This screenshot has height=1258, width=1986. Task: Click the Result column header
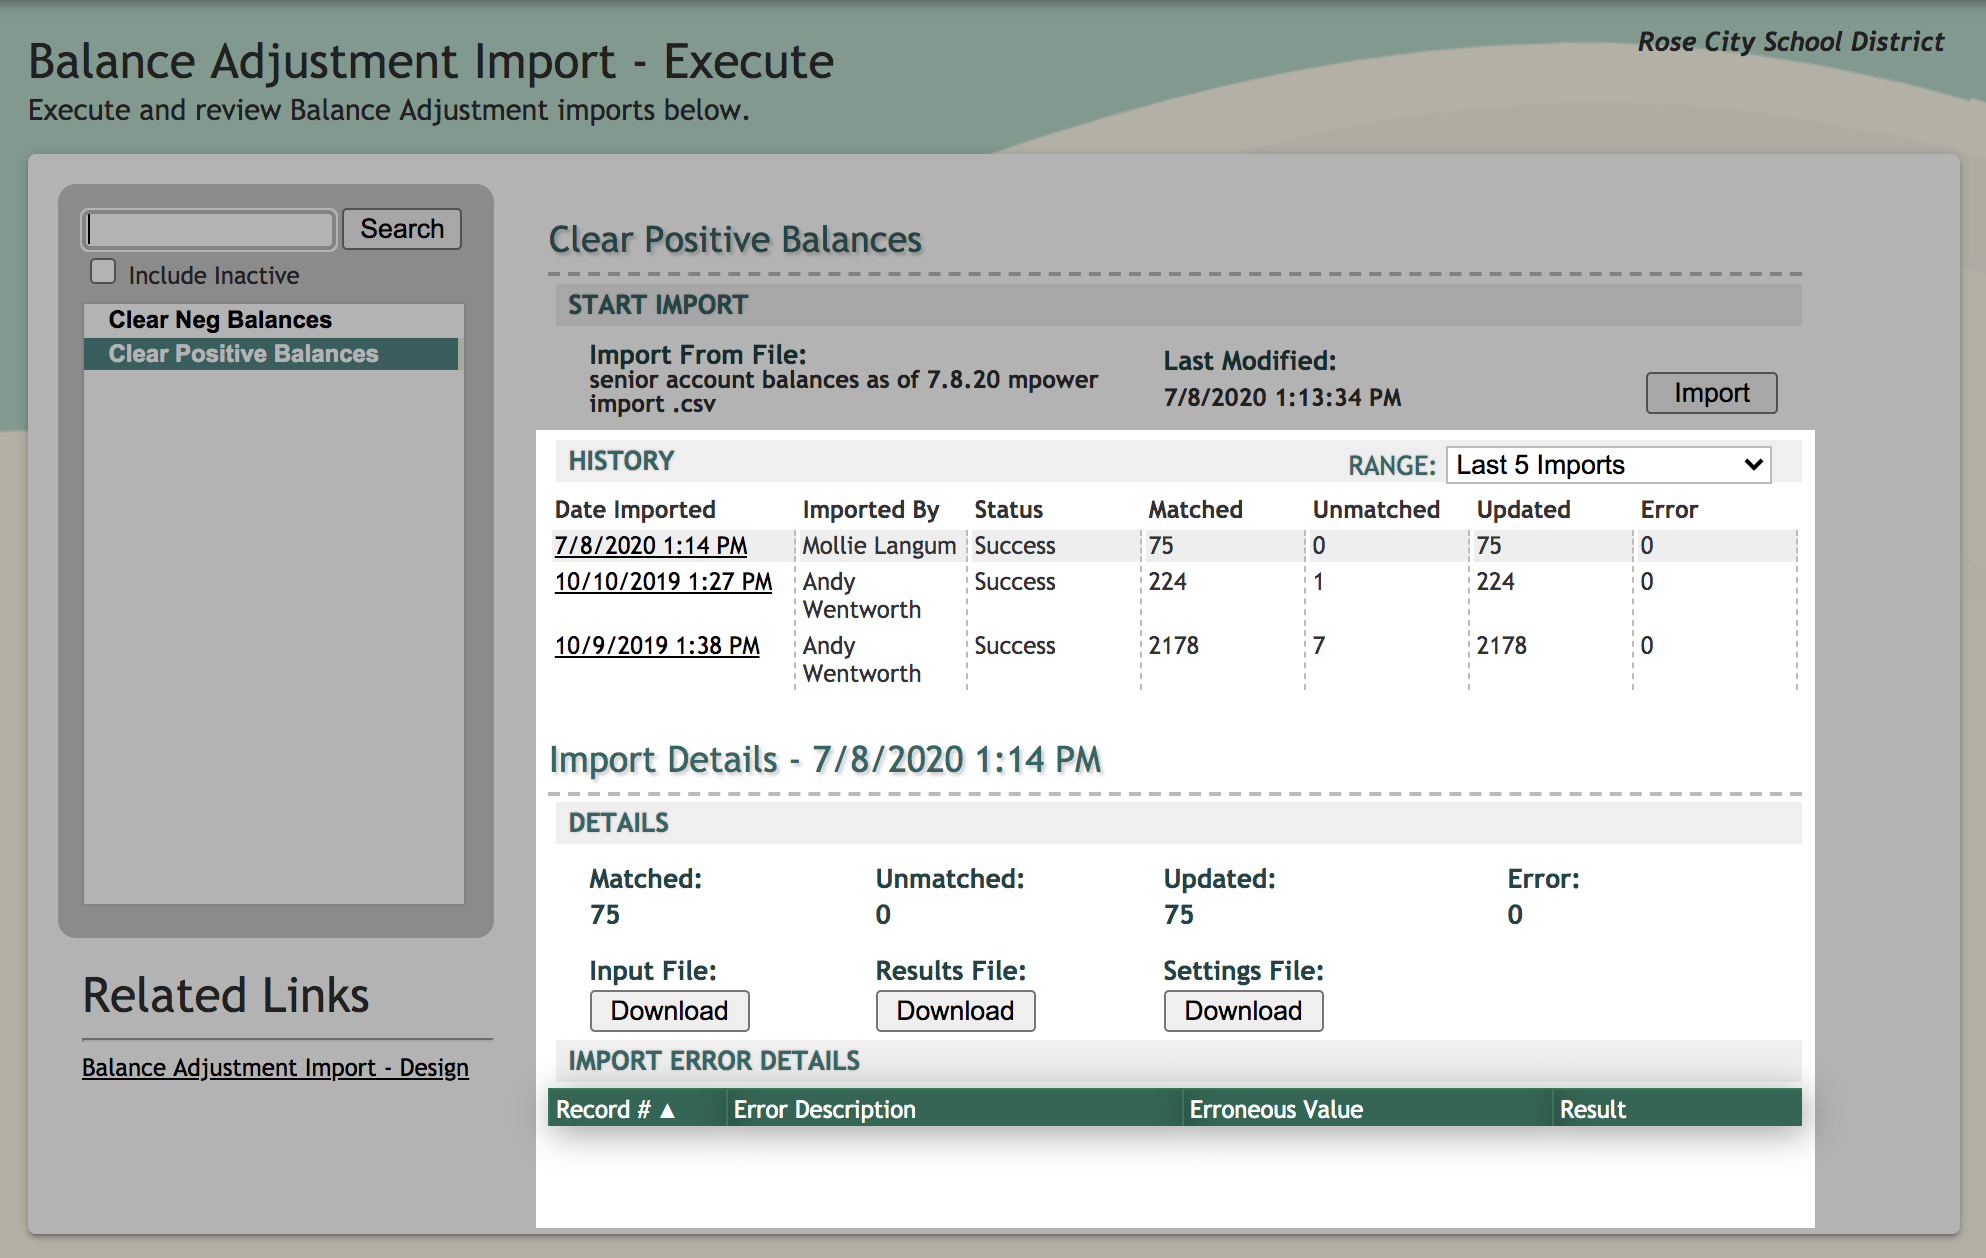1592,1110
